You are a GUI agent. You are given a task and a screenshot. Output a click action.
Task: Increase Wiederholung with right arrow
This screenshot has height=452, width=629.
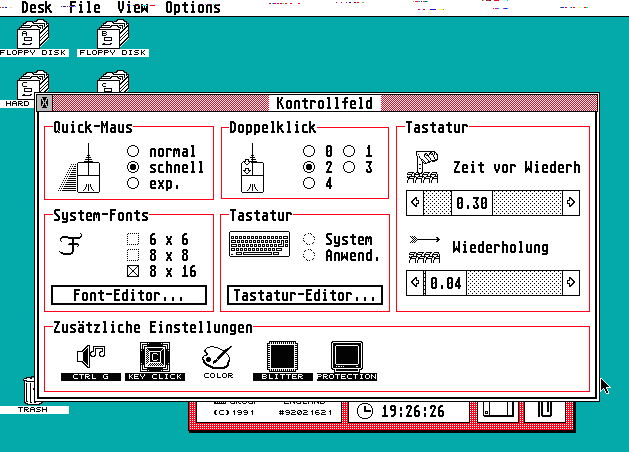click(570, 283)
